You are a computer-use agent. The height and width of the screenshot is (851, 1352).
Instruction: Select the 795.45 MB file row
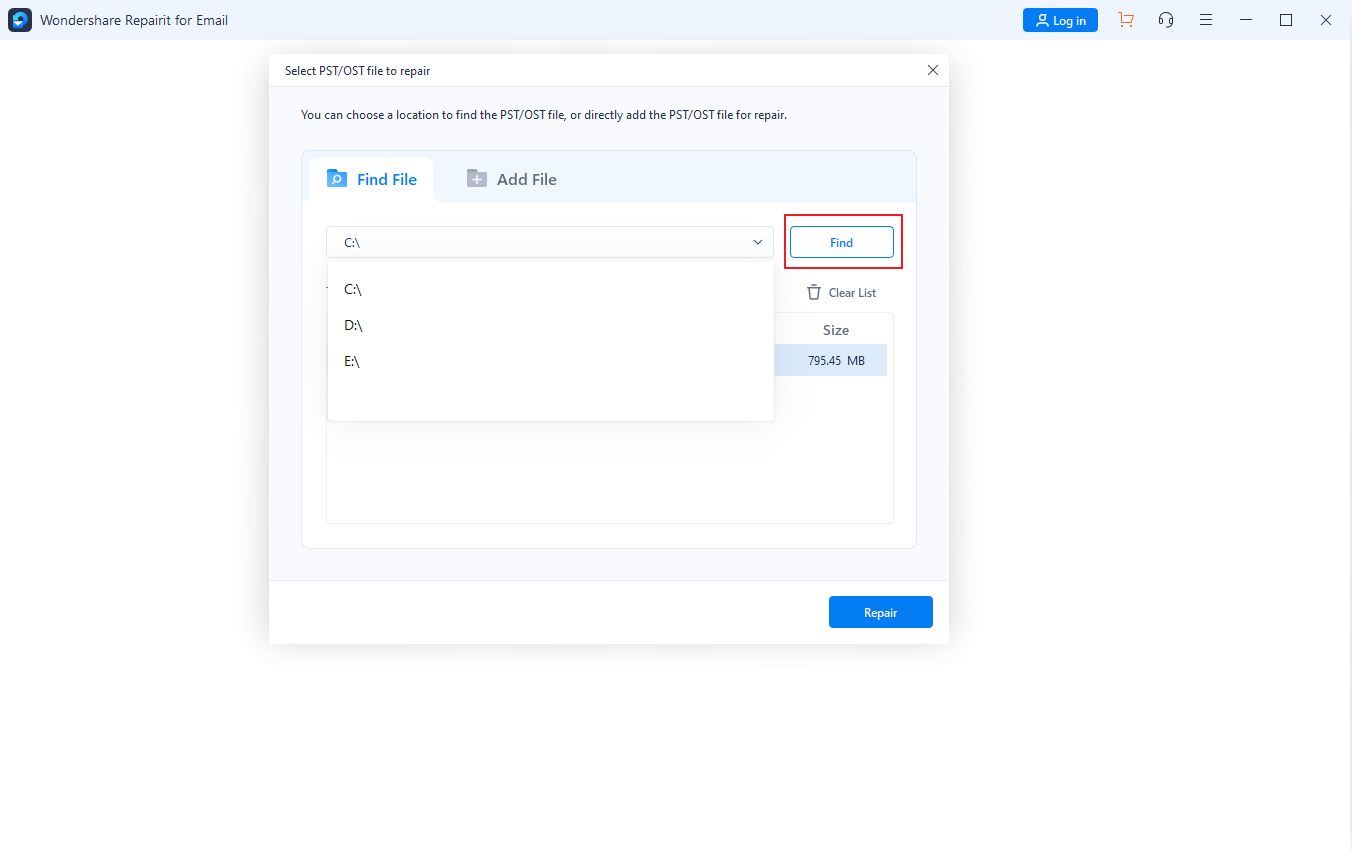[835, 361]
